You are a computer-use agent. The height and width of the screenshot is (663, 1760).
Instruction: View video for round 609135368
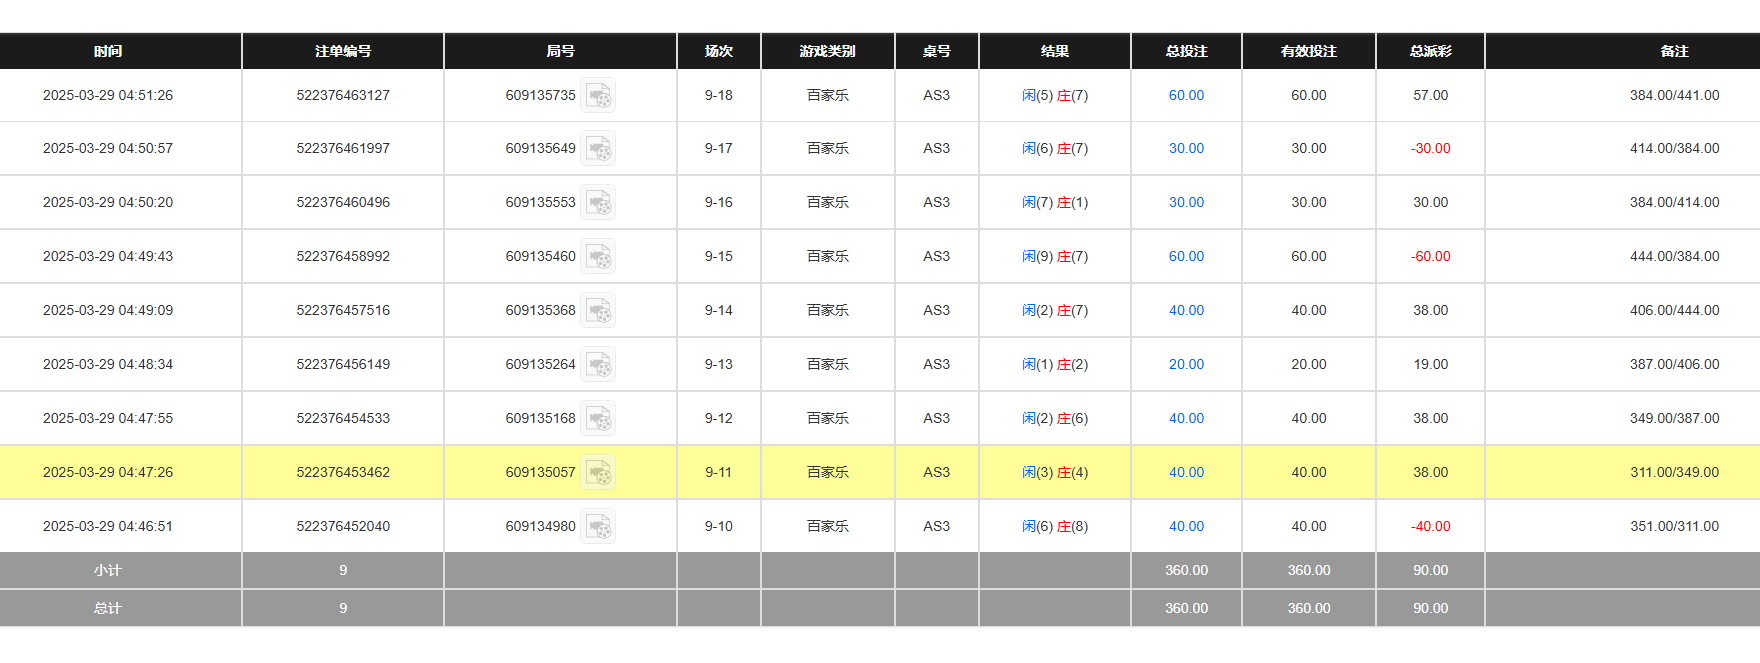point(598,310)
